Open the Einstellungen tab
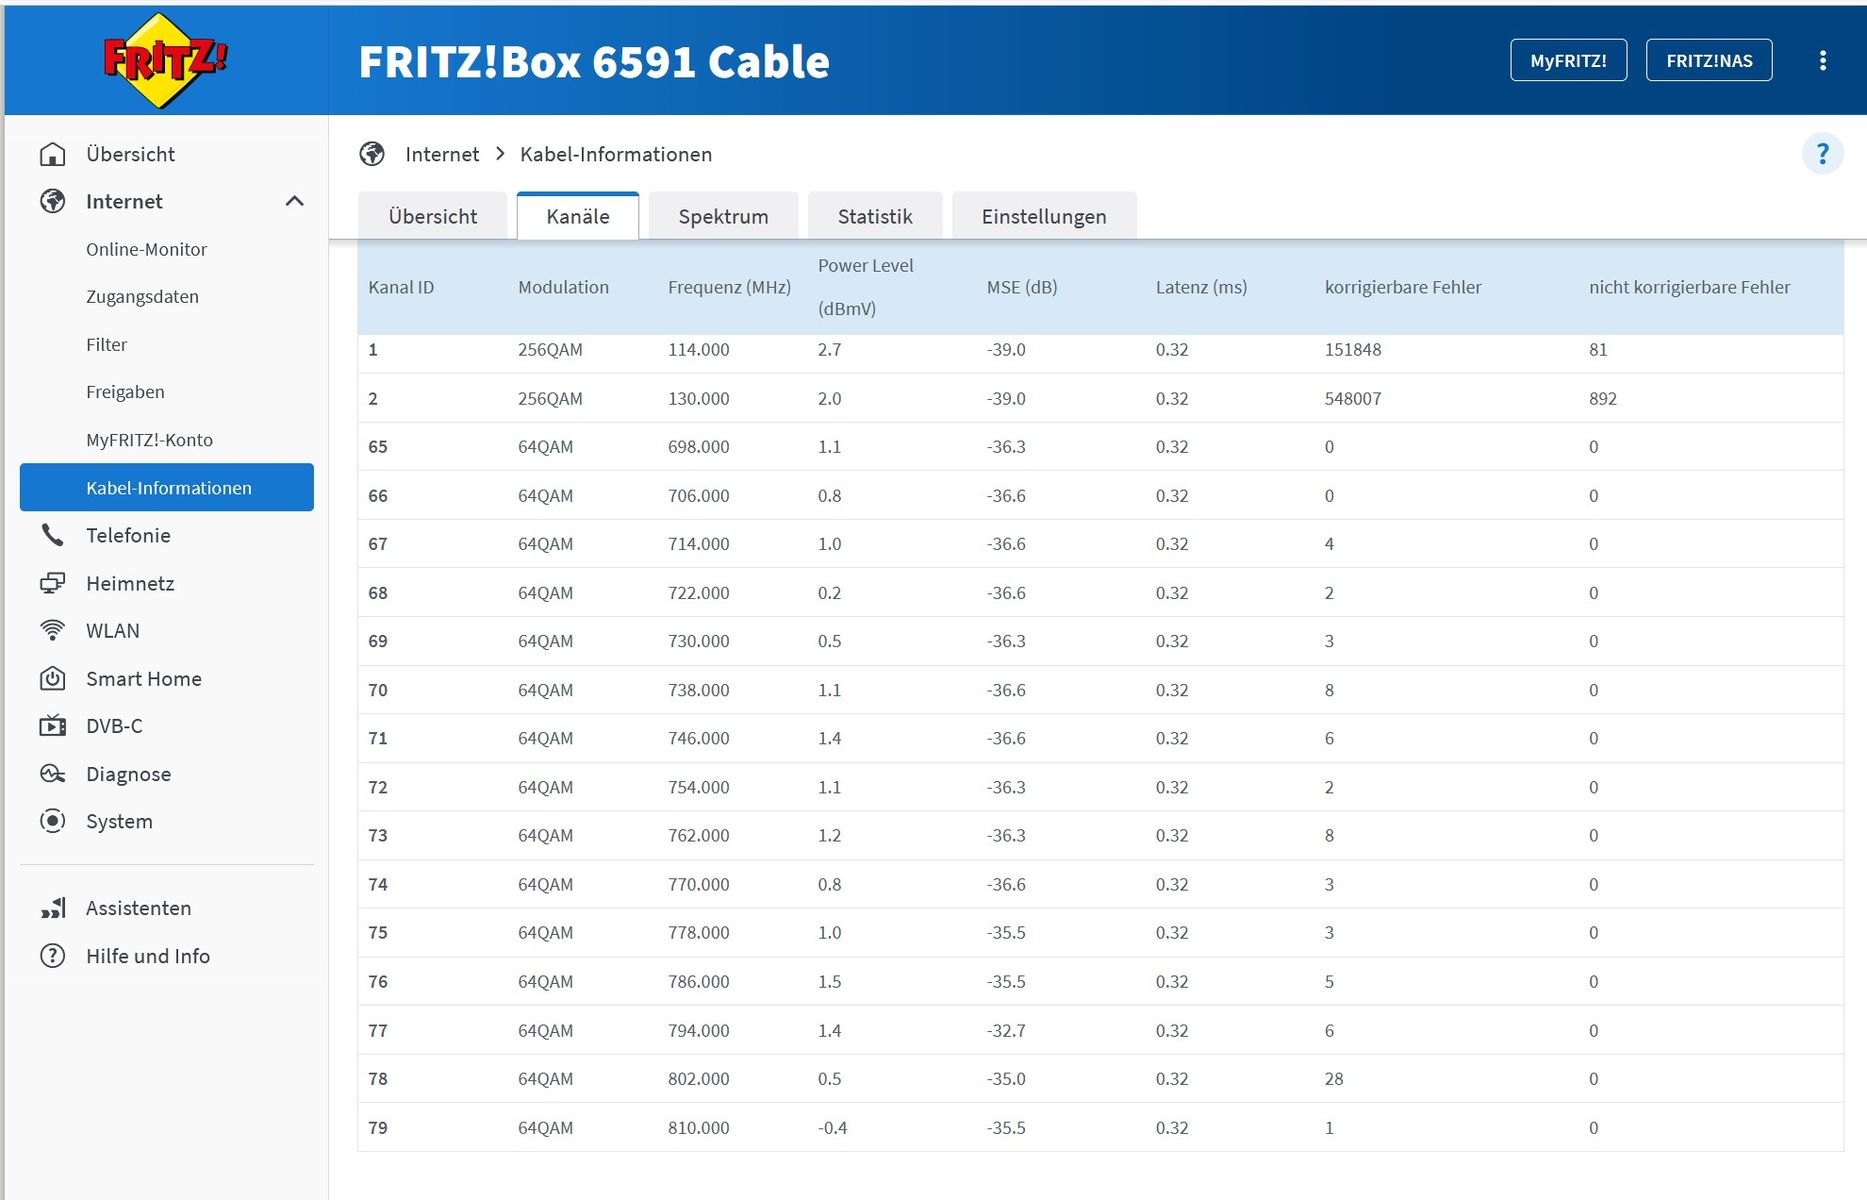 (1044, 216)
